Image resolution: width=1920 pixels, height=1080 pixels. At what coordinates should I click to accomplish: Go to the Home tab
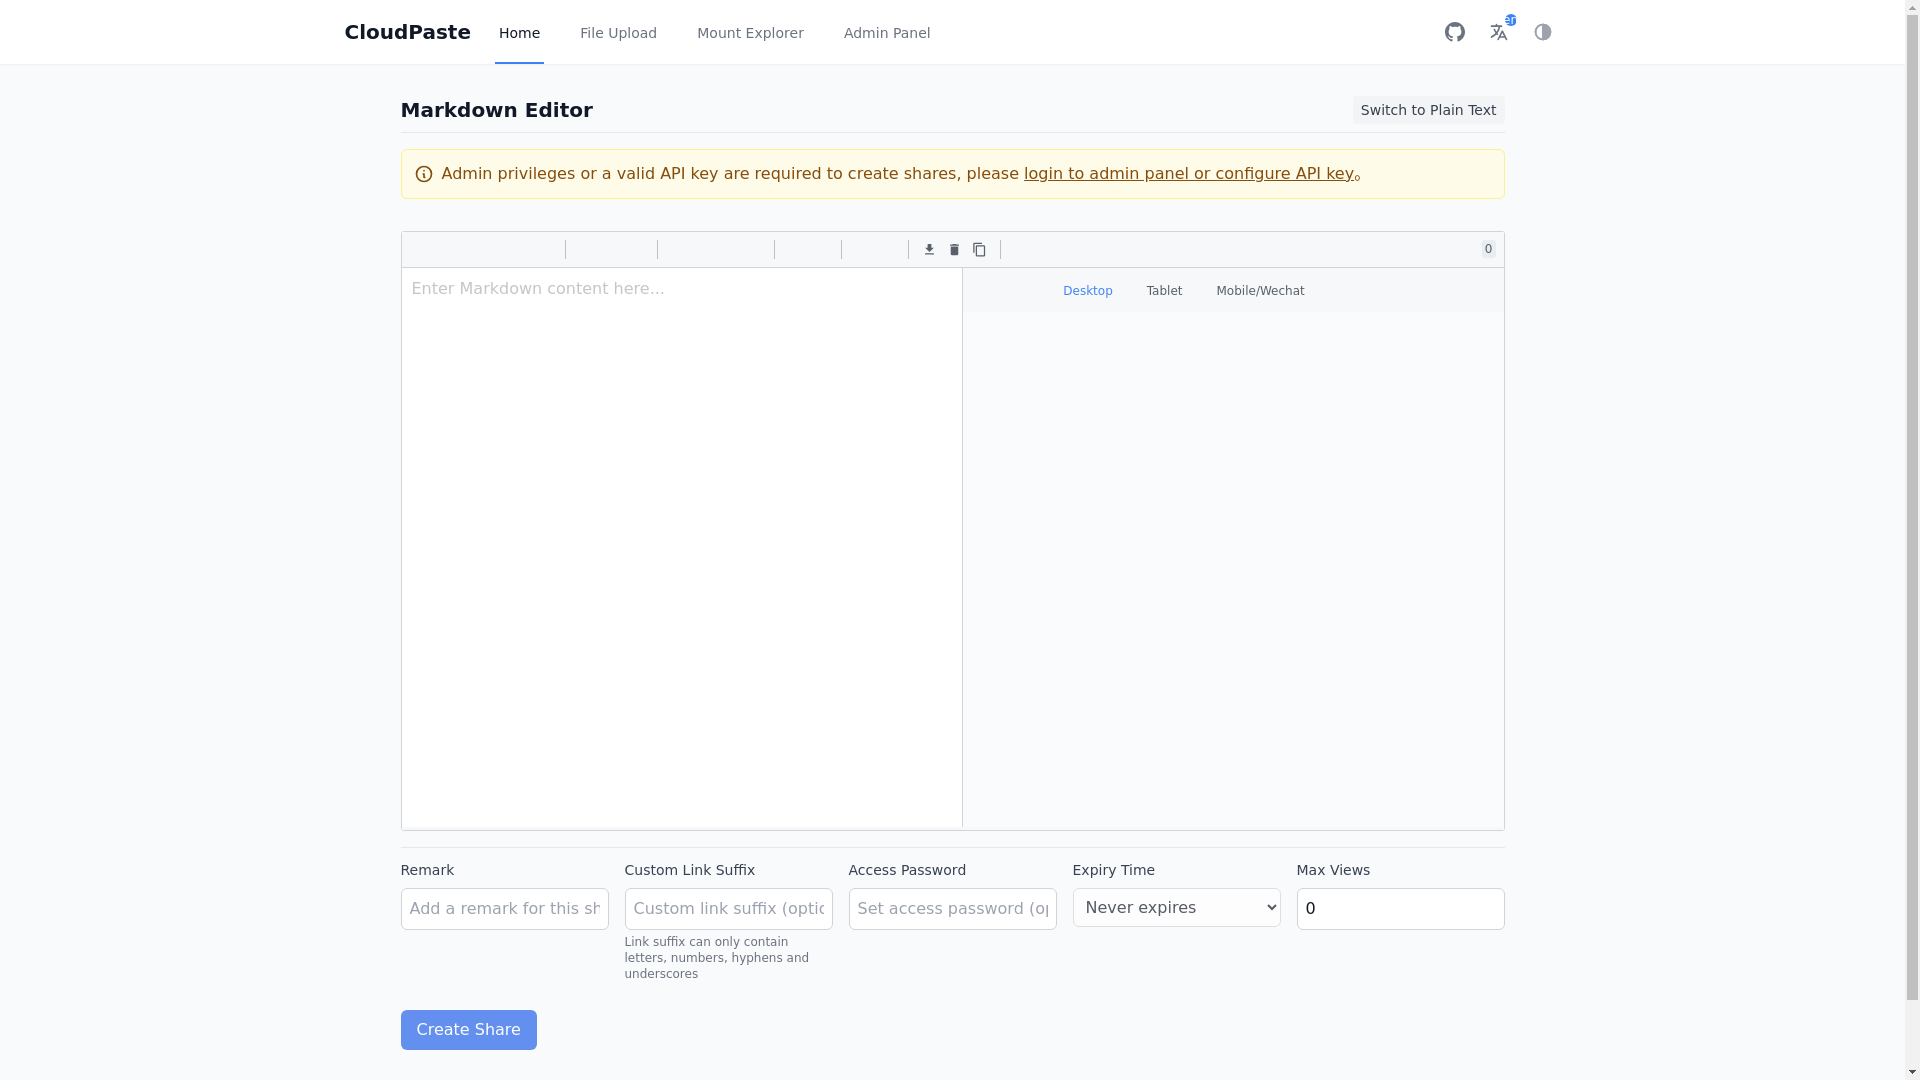coord(519,33)
